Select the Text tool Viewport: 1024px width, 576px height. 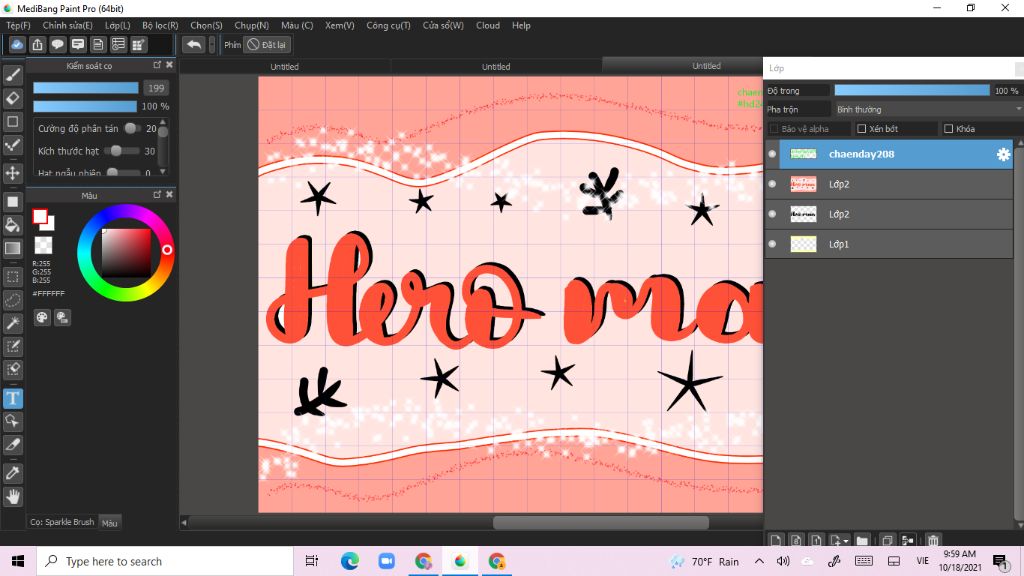(x=12, y=398)
